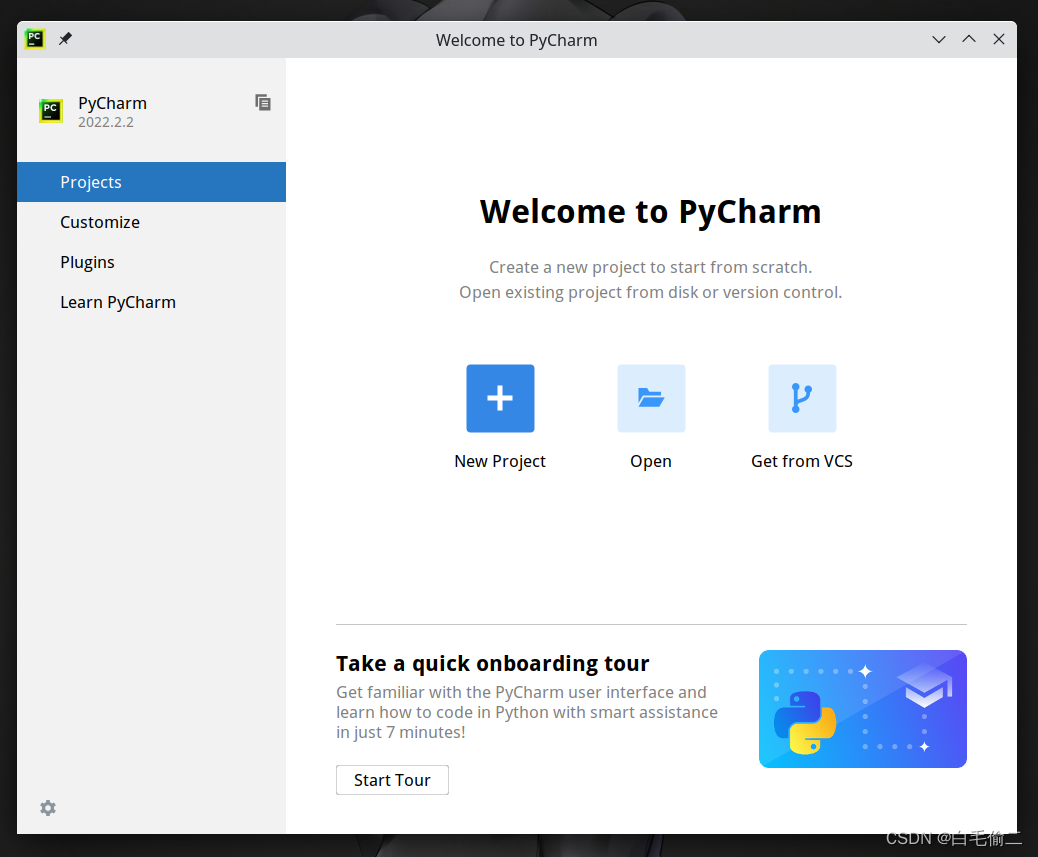The image size is (1038, 857).
Task: Open settings gear at bottom left
Action: (48, 807)
